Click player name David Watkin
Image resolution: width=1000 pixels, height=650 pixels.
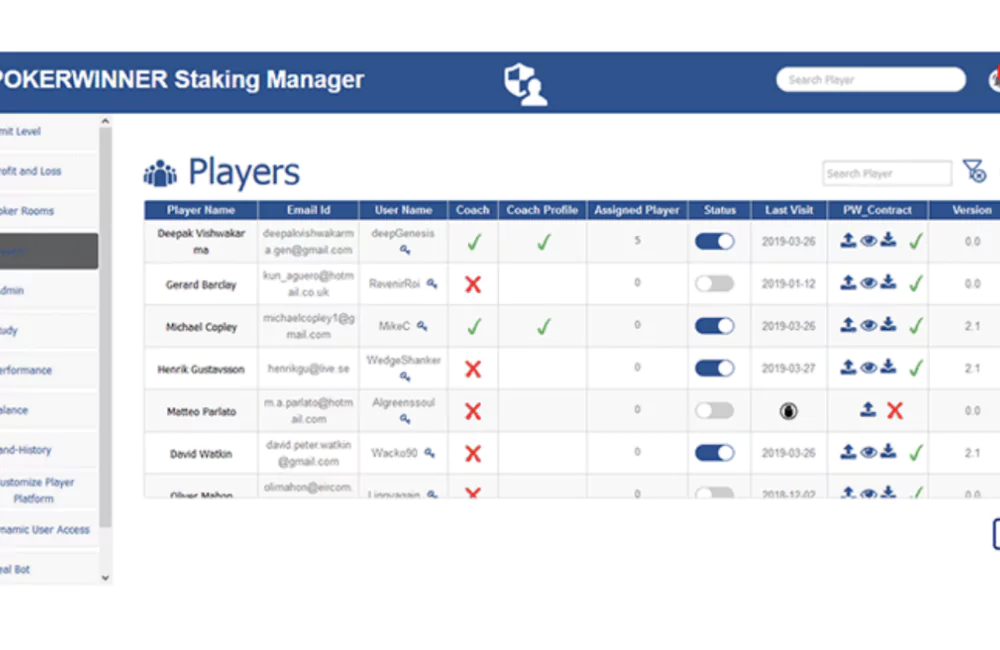[x=201, y=454]
